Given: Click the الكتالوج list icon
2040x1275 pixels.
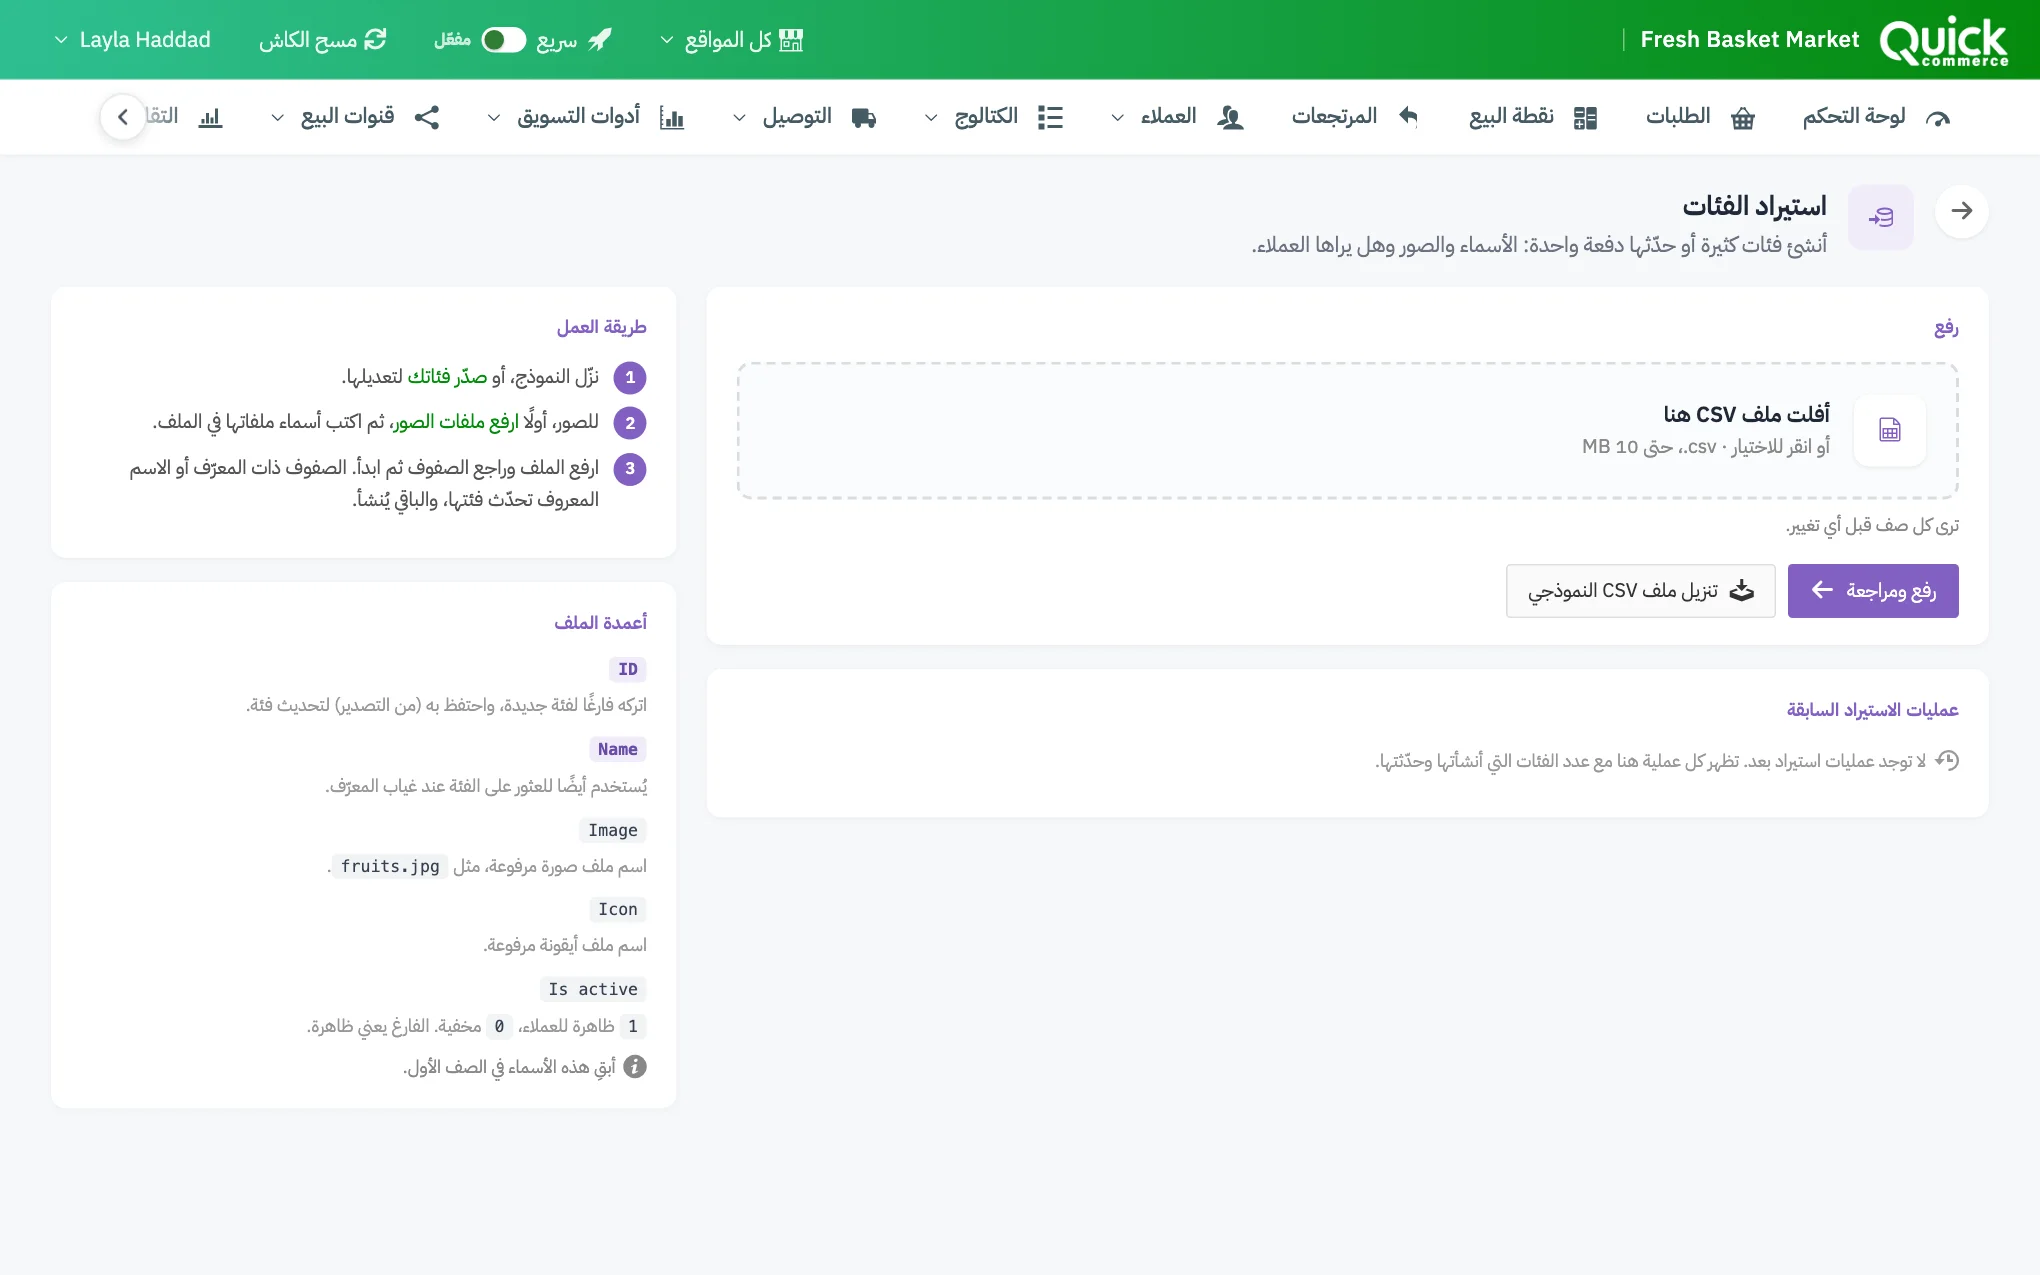Looking at the screenshot, I should (x=1050, y=118).
